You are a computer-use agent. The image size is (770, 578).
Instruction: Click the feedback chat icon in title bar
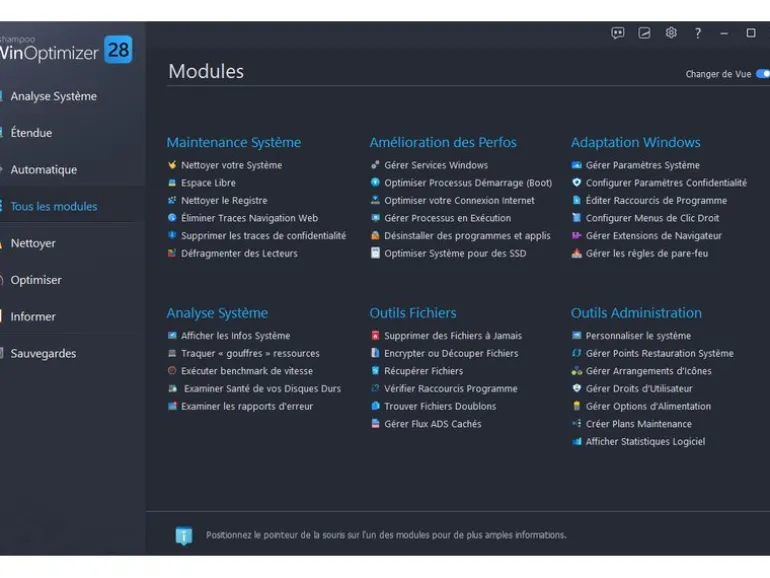(617, 33)
